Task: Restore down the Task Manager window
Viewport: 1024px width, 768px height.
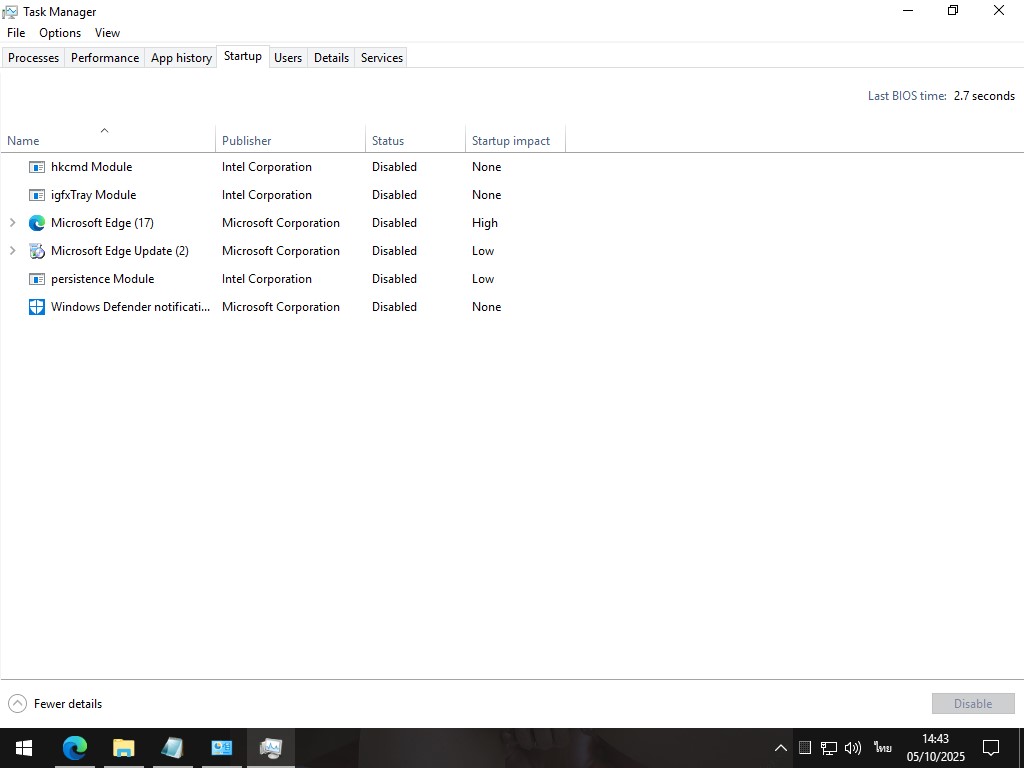Action: pos(953,10)
